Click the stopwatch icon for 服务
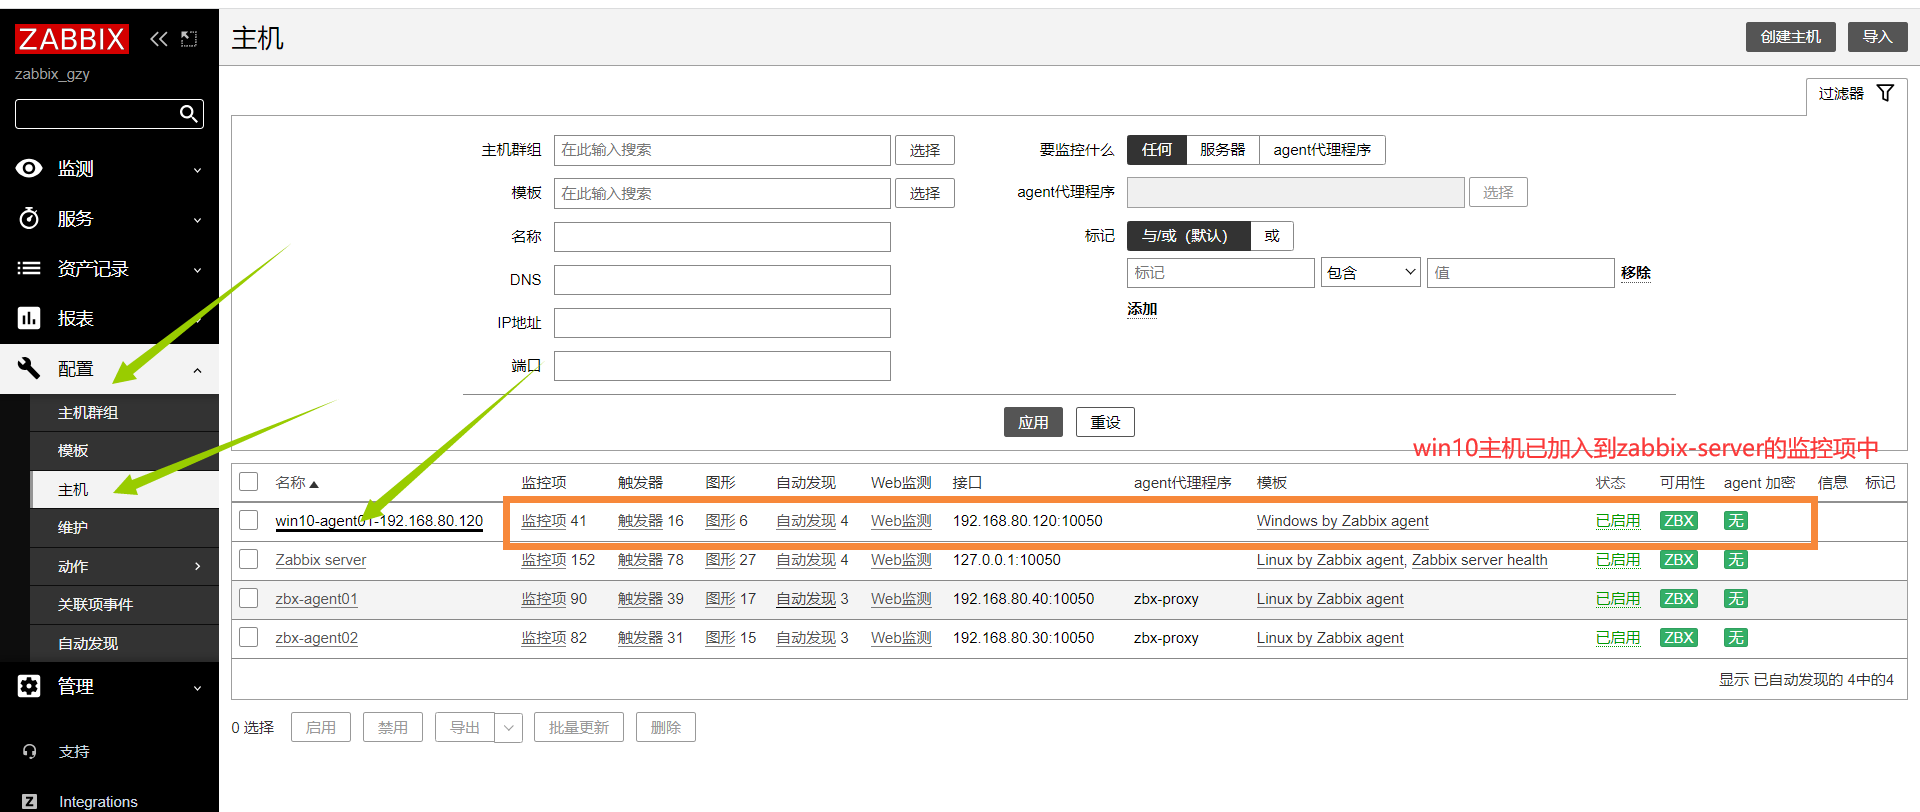This screenshot has height=812, width=1920. pos(29,218)
